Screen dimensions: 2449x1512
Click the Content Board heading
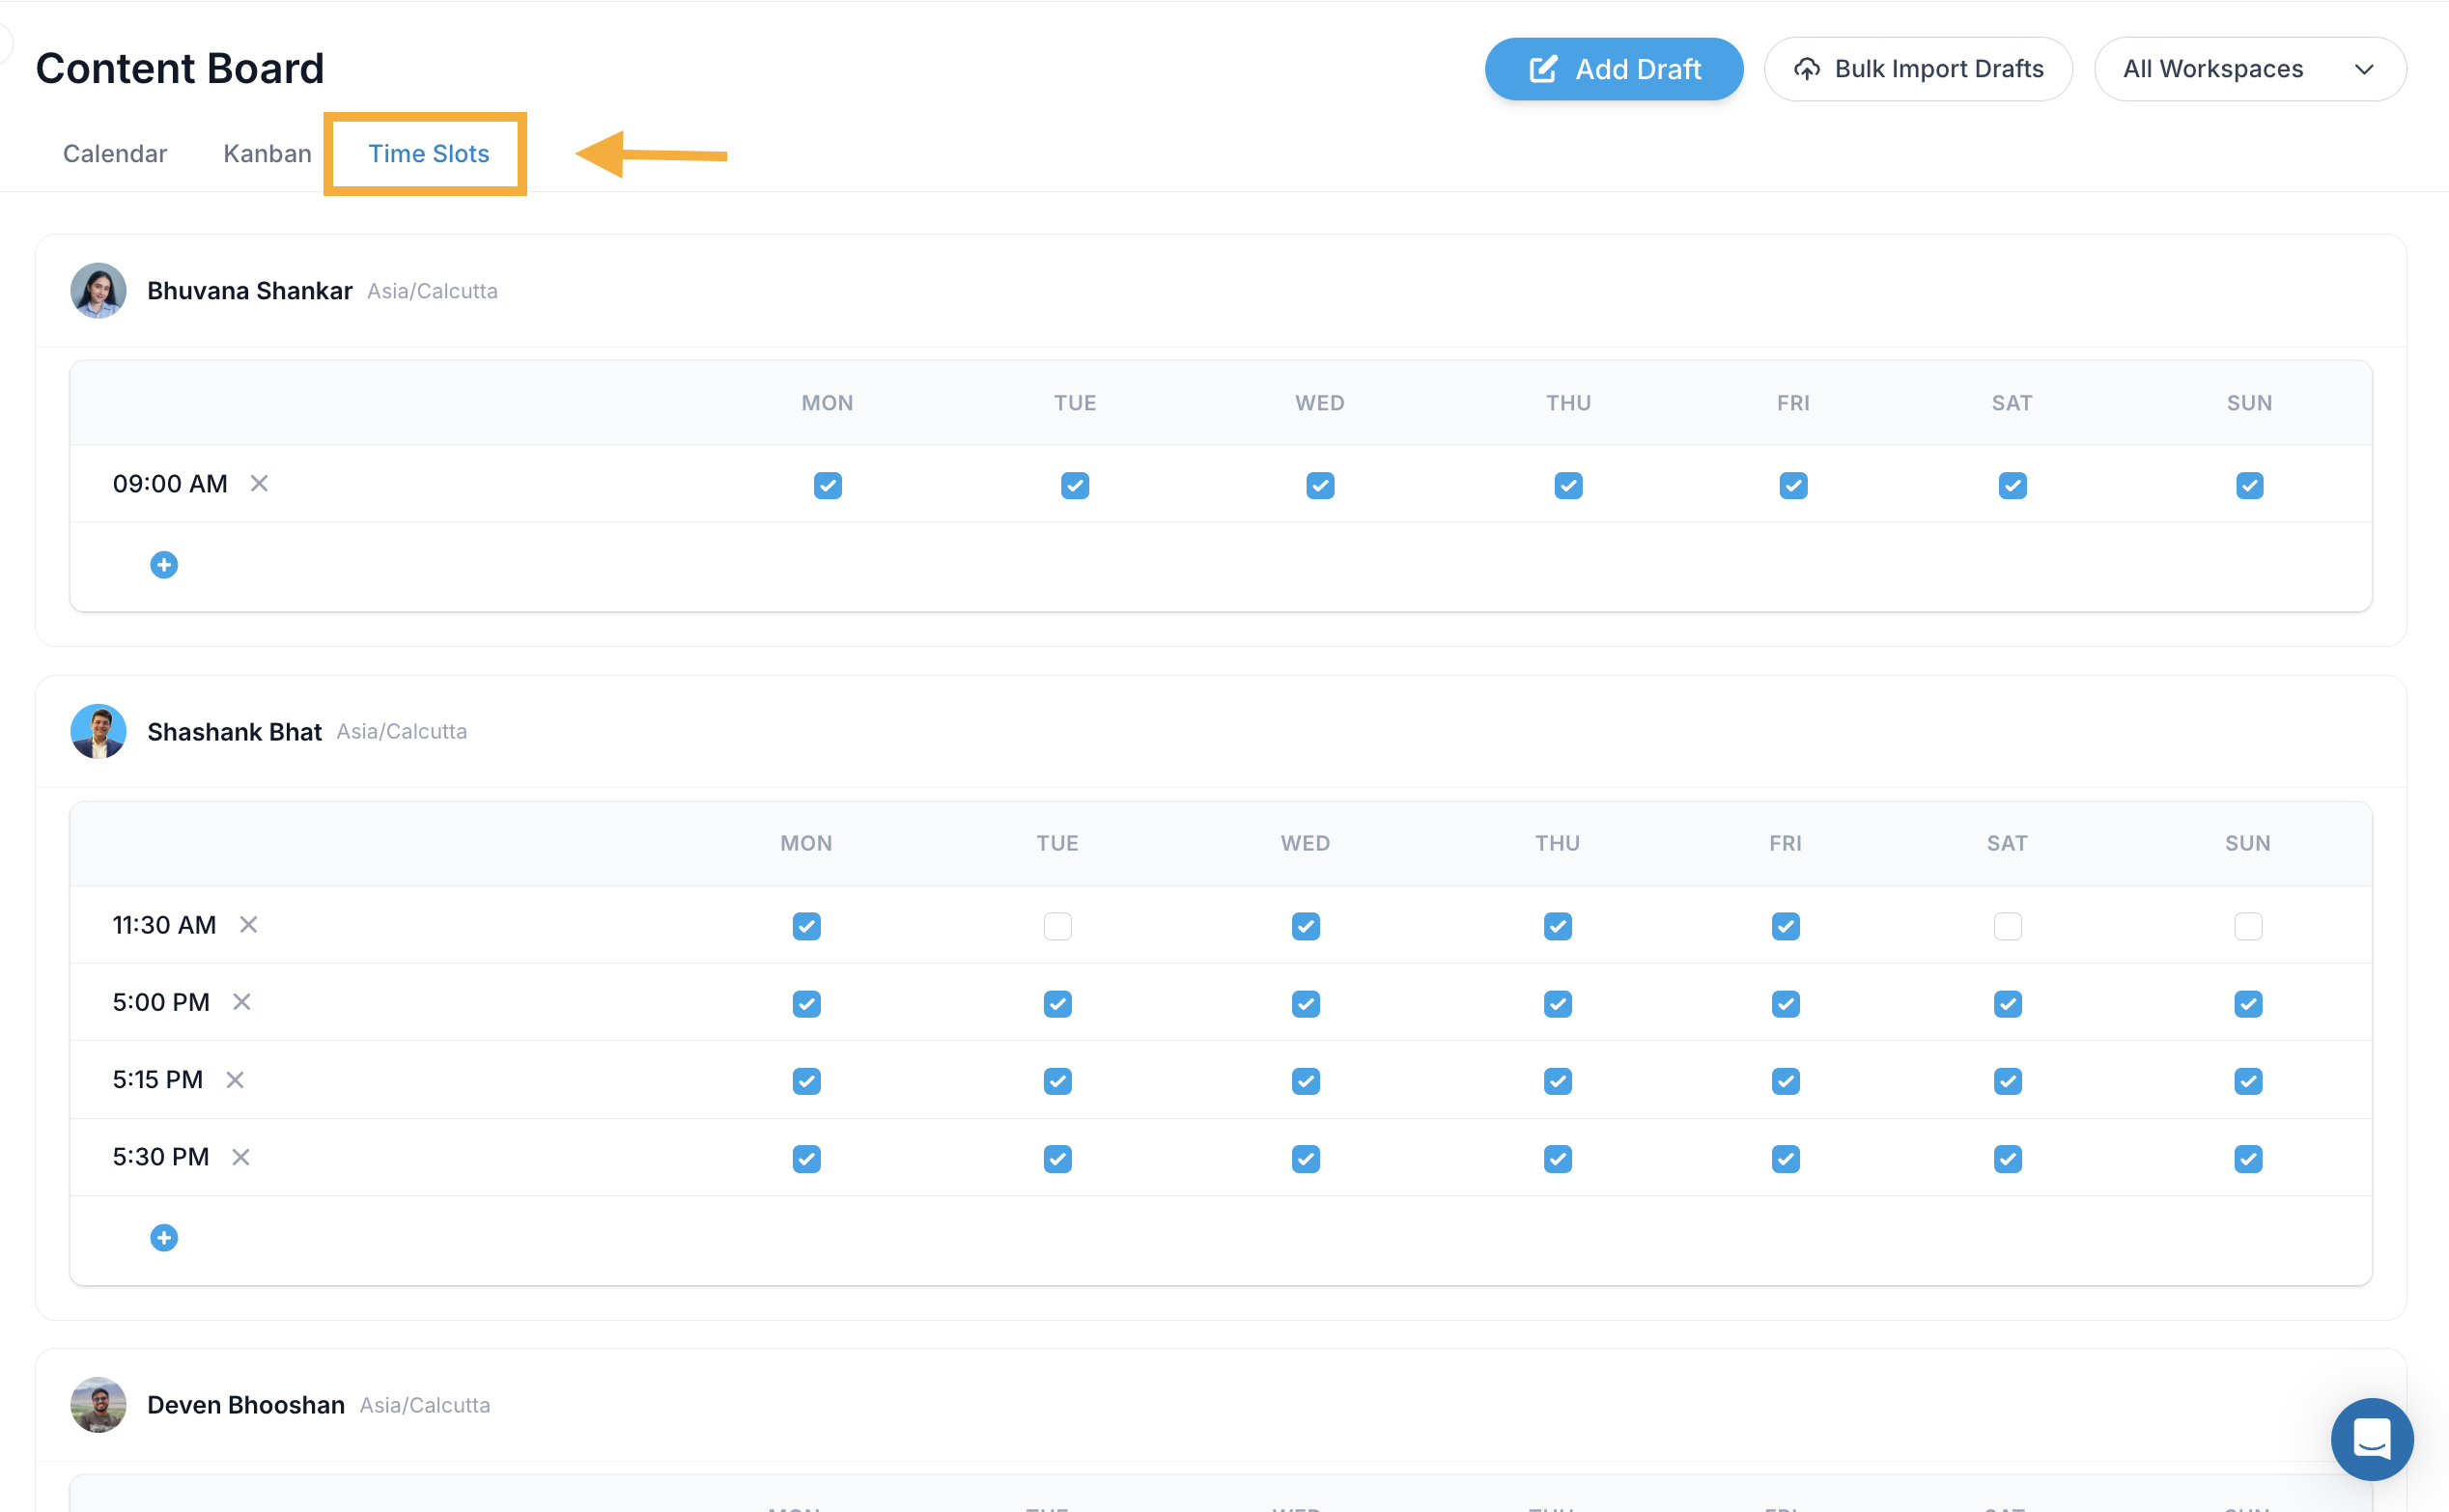(x=180, y=69)
